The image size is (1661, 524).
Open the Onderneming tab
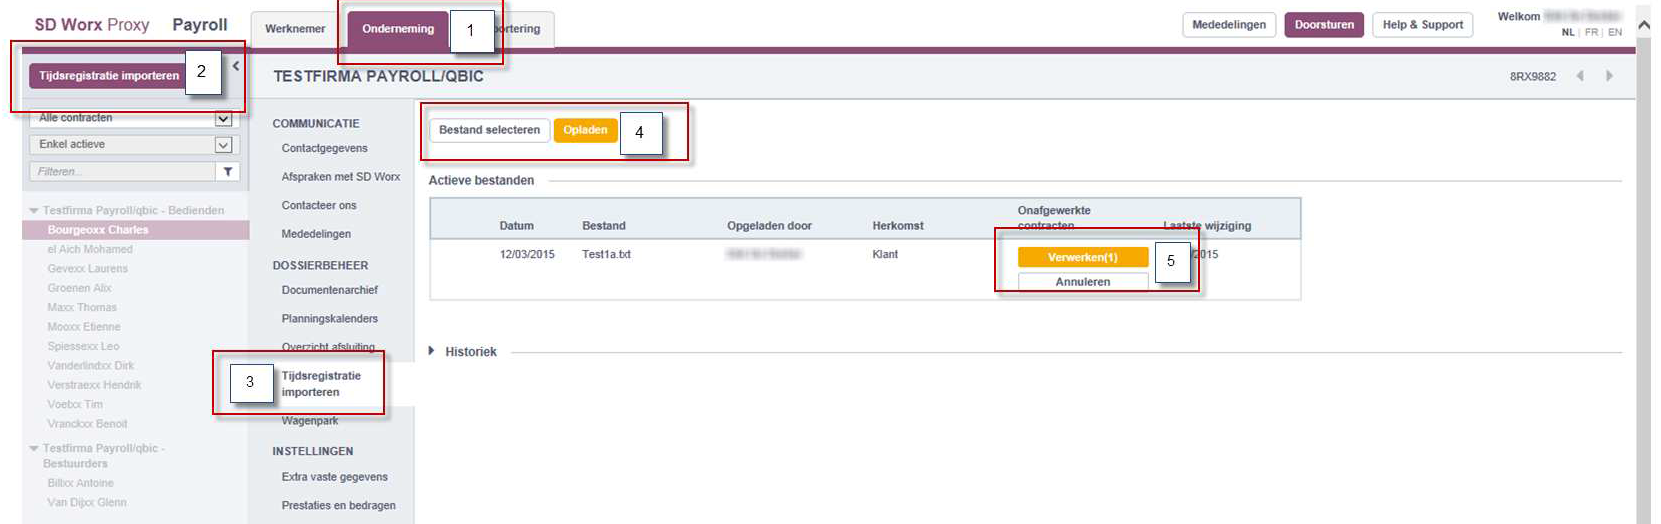(397, 29)
